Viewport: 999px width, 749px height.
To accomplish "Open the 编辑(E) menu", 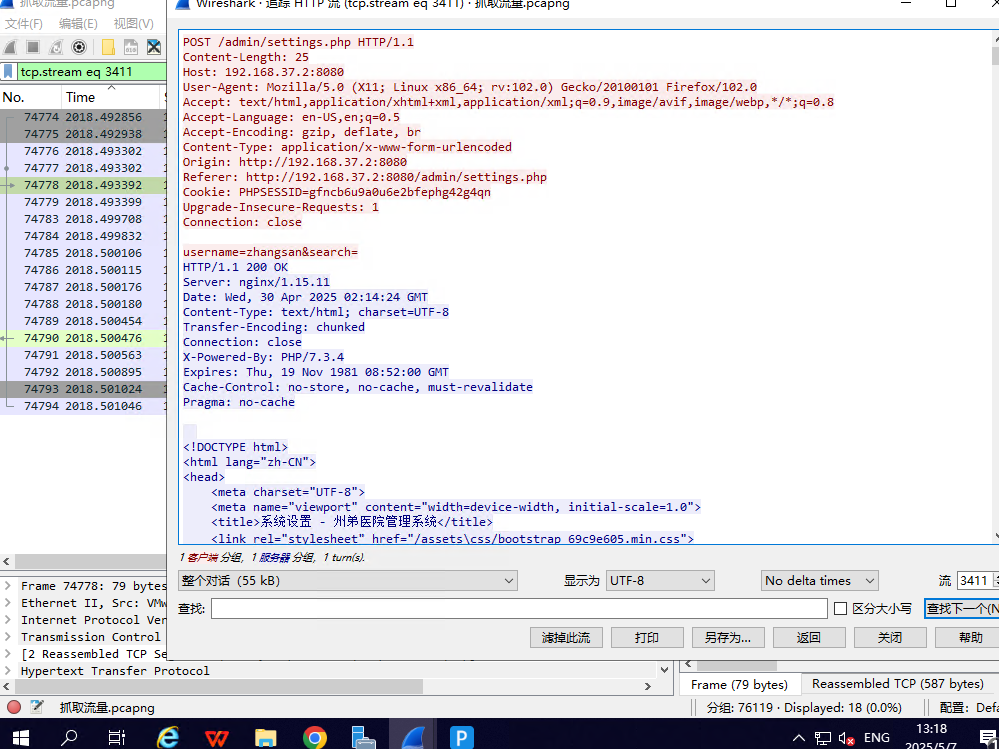I will click(78, 24).
